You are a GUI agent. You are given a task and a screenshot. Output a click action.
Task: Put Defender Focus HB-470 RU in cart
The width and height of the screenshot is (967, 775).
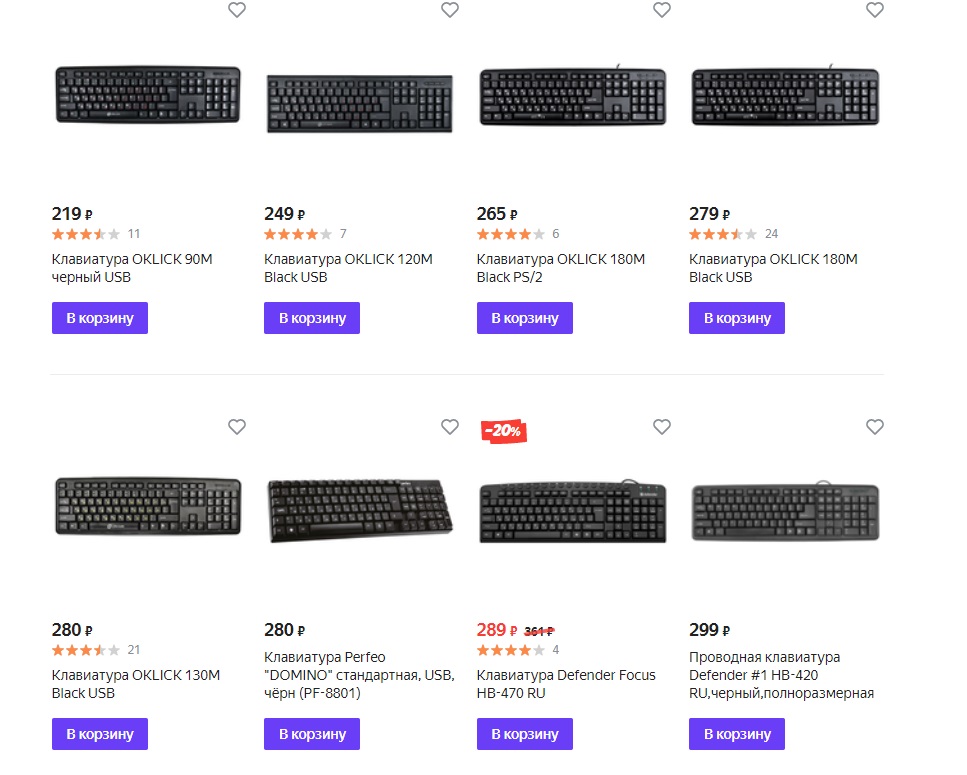pyautogui.click(x=525, y=734)
